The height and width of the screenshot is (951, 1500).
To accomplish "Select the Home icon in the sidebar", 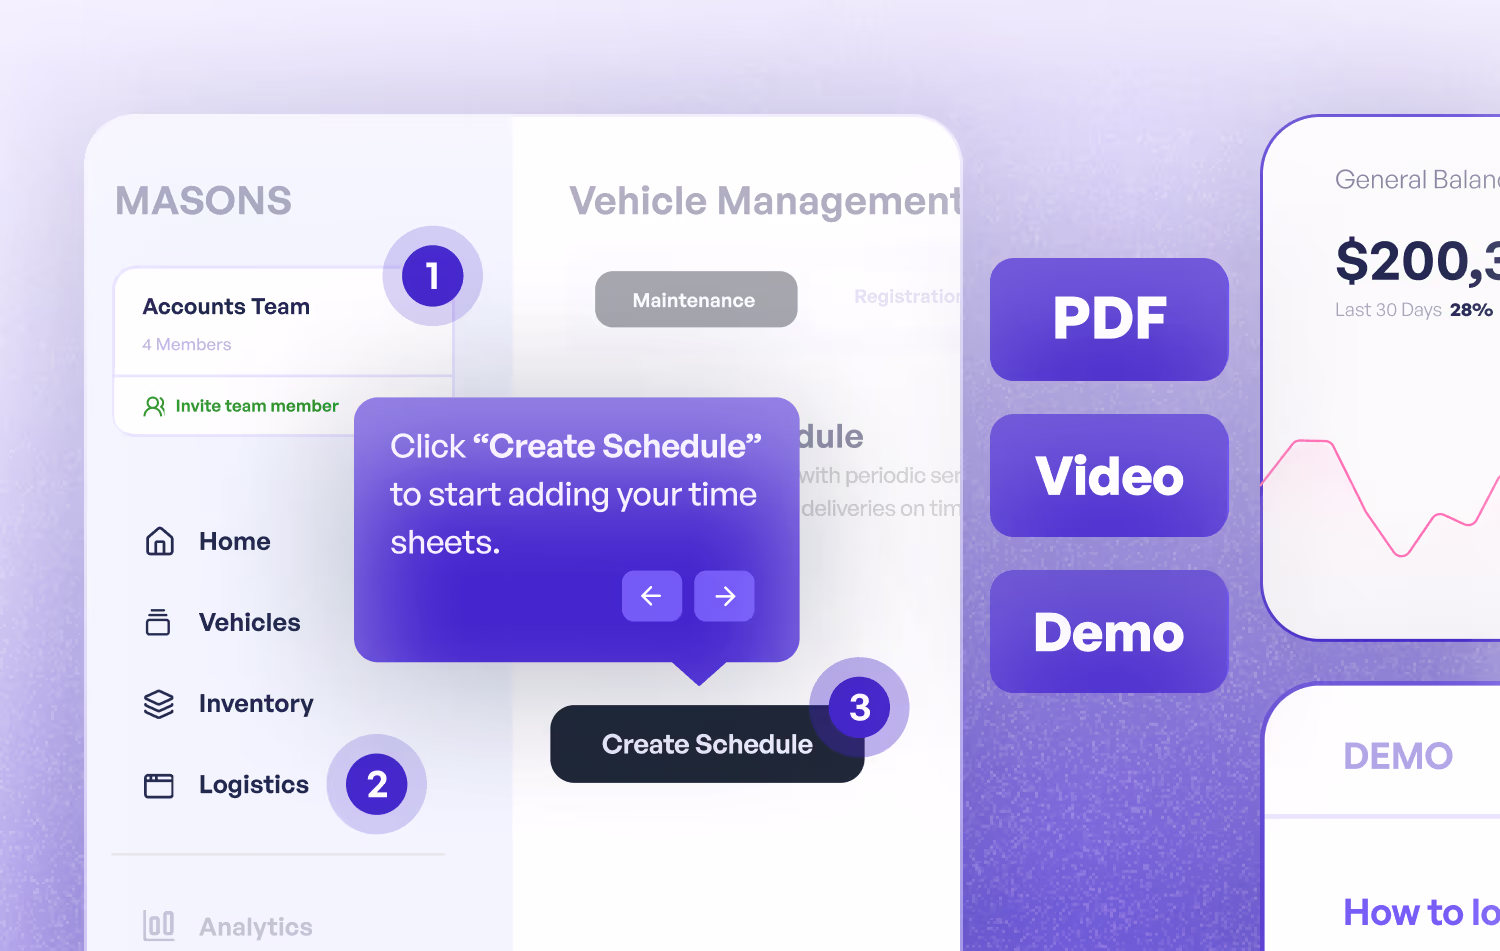I will (x=158, y=541).
